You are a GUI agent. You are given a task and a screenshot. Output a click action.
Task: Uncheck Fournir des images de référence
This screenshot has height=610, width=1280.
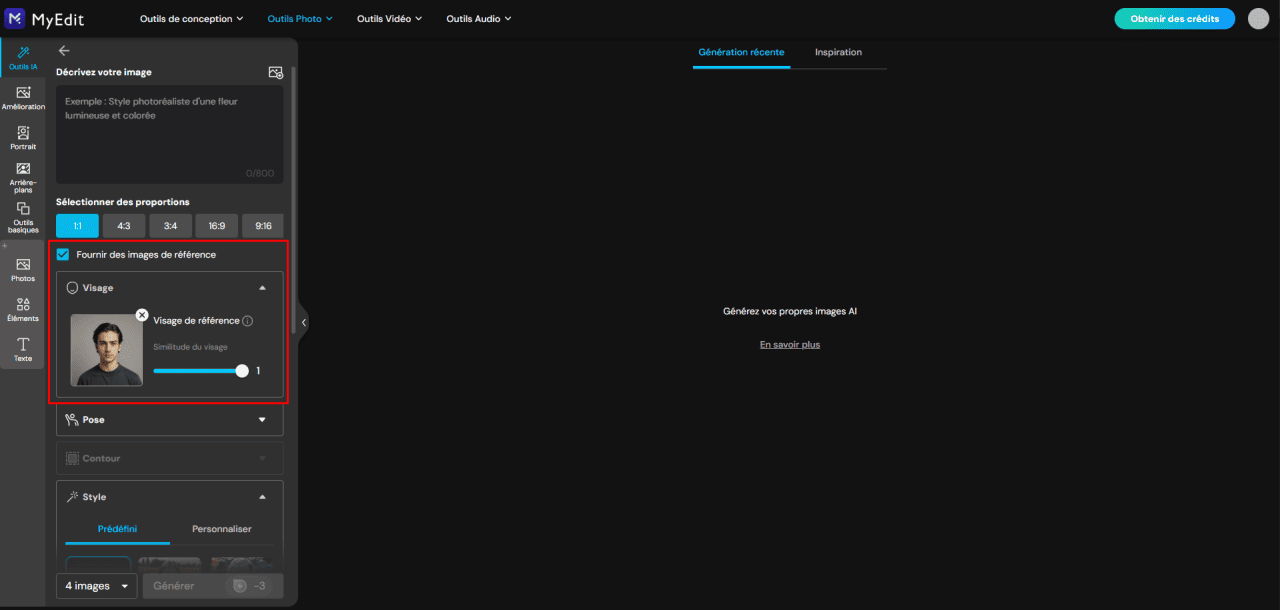(x=63, y=254)
